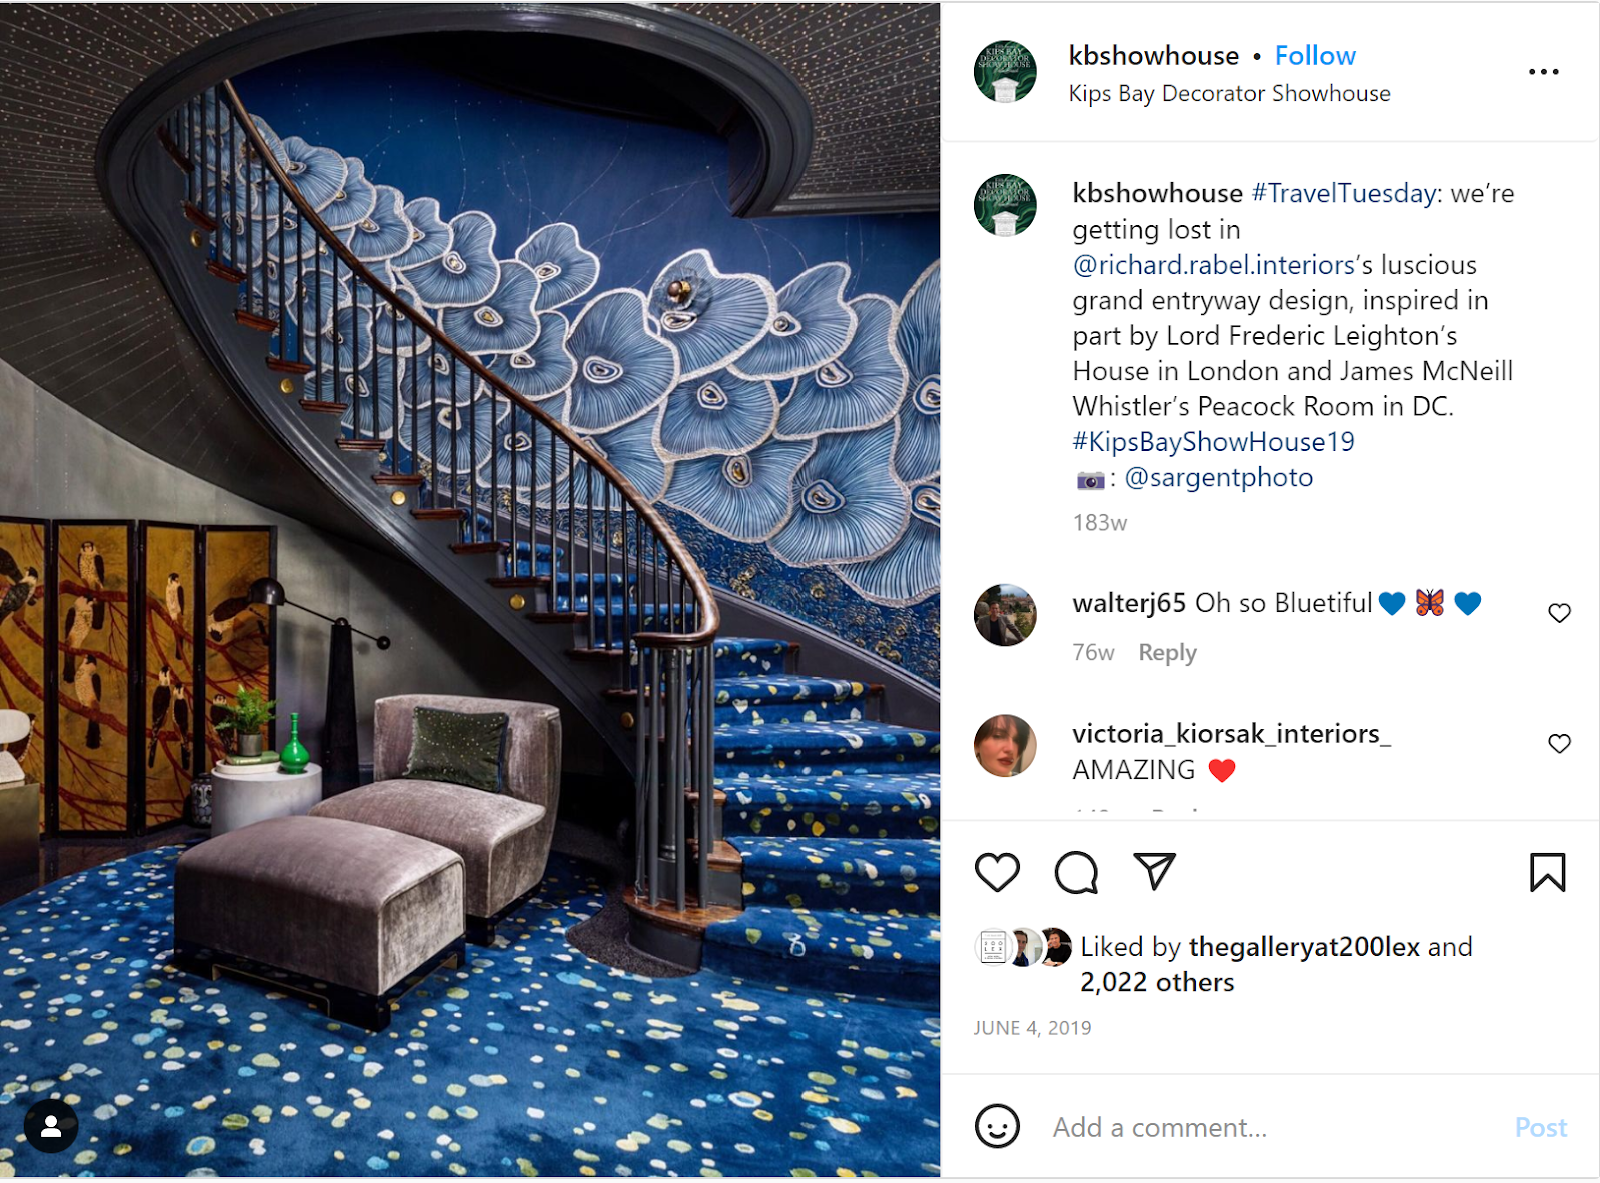Follow the kbshowhouse account

(1315, 56)
